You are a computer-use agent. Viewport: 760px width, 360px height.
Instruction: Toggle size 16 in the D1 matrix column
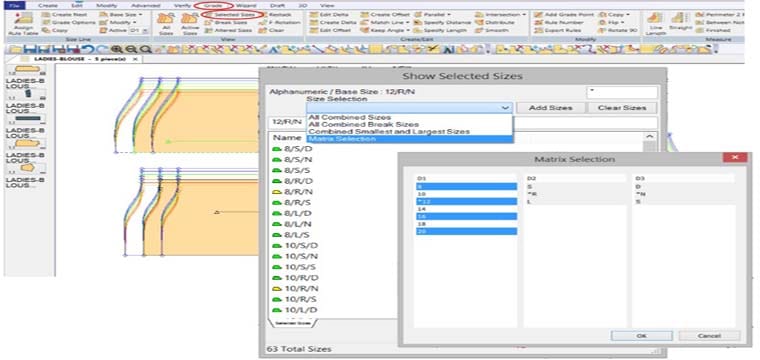(x=466, y=216)
